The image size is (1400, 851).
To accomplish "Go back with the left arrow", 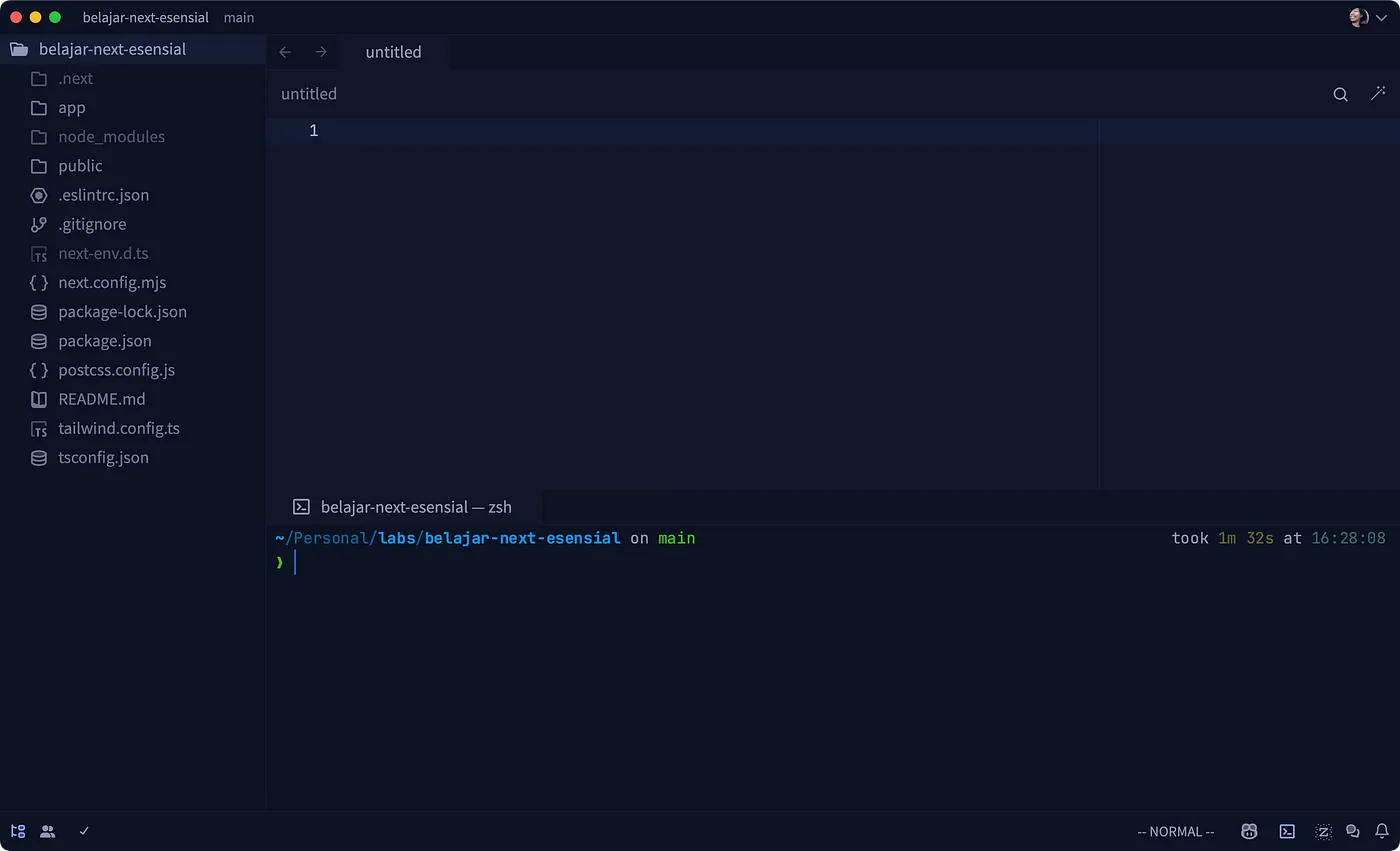I will click(285, 52).
